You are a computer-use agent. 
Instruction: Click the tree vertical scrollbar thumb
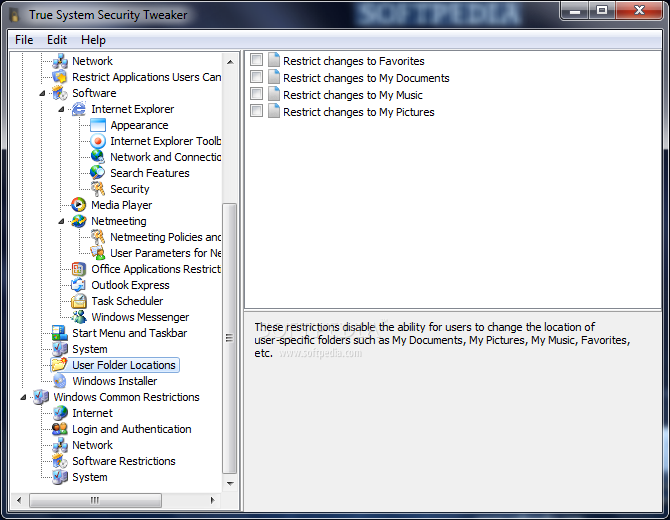pos(230,338)
